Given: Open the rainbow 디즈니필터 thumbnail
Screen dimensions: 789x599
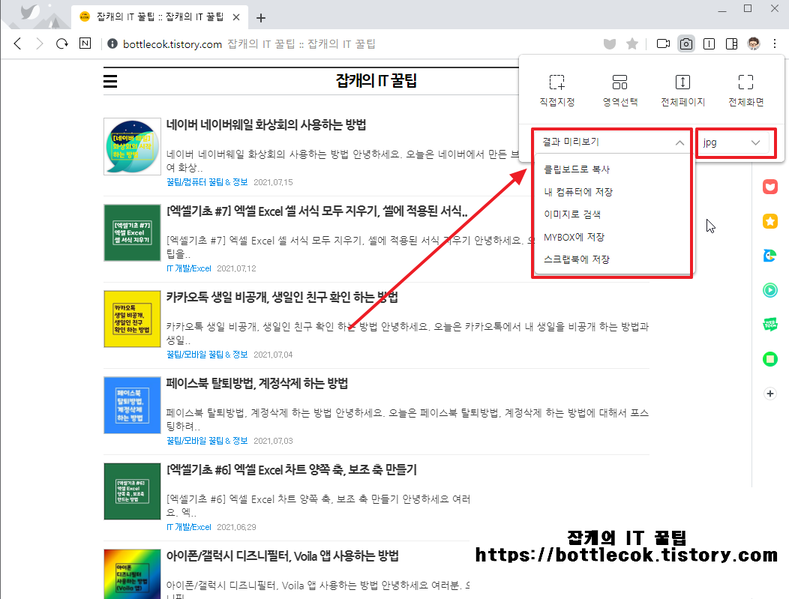Looking at the screenshot, I should click(132, 574).
